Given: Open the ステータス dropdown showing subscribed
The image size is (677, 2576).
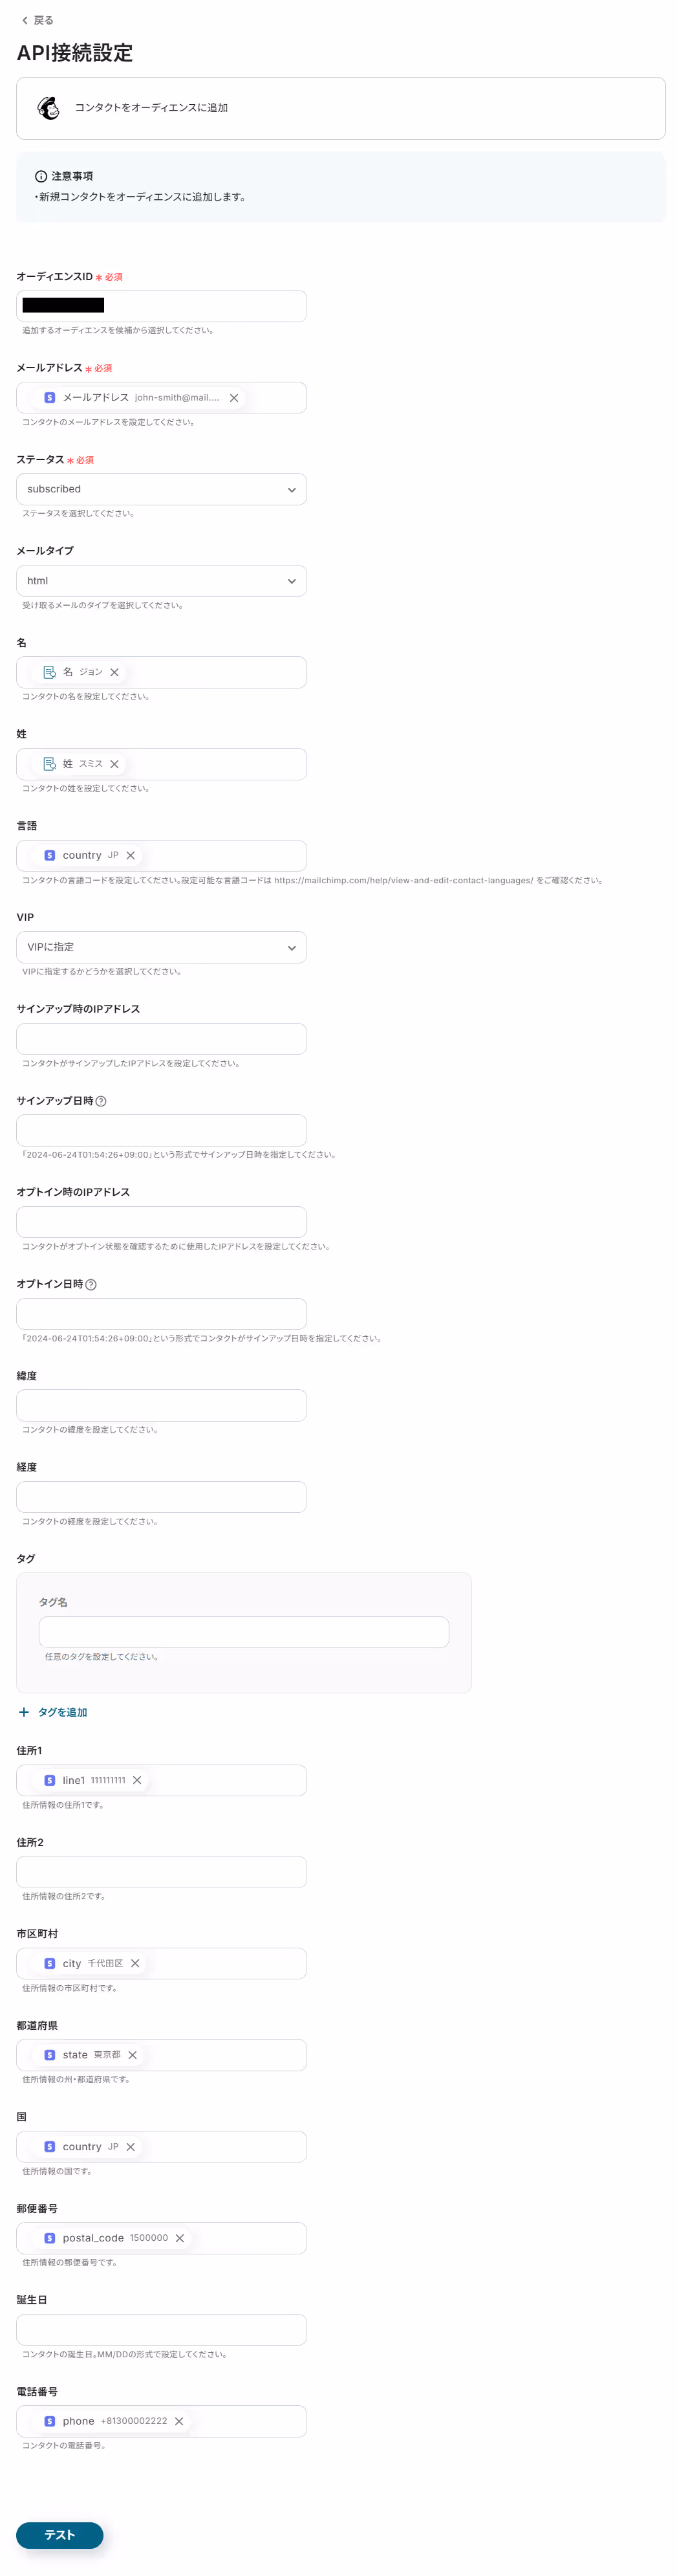Looking at the screenshot, I should [161, 490].
